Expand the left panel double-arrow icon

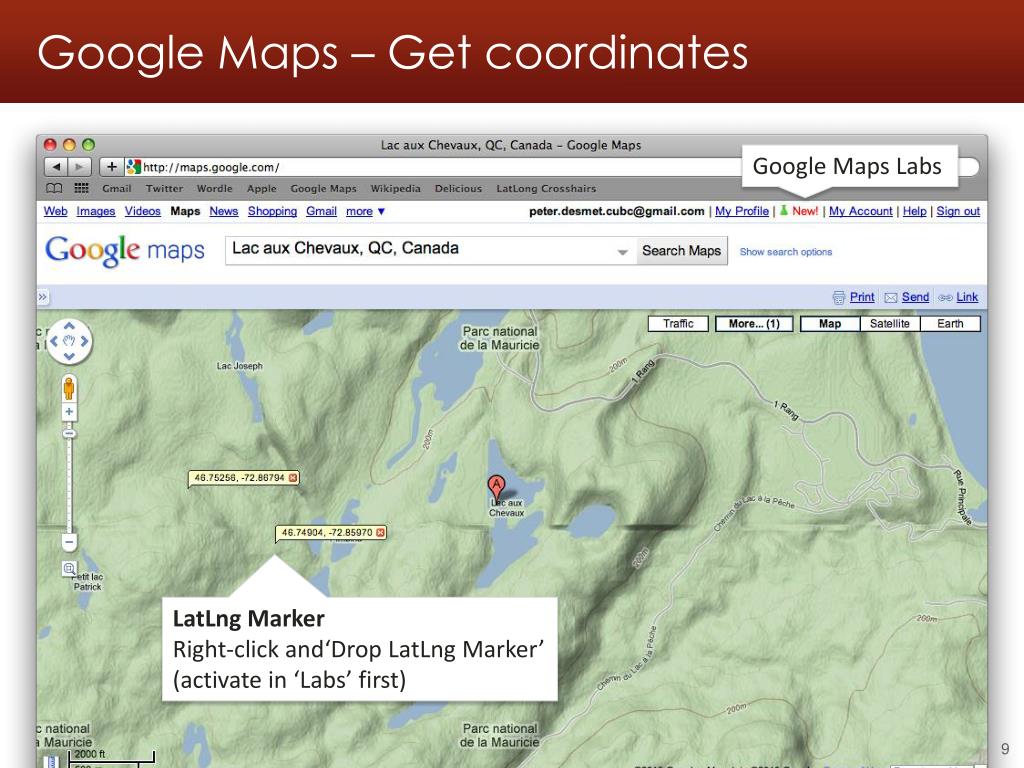click(42, 297)
